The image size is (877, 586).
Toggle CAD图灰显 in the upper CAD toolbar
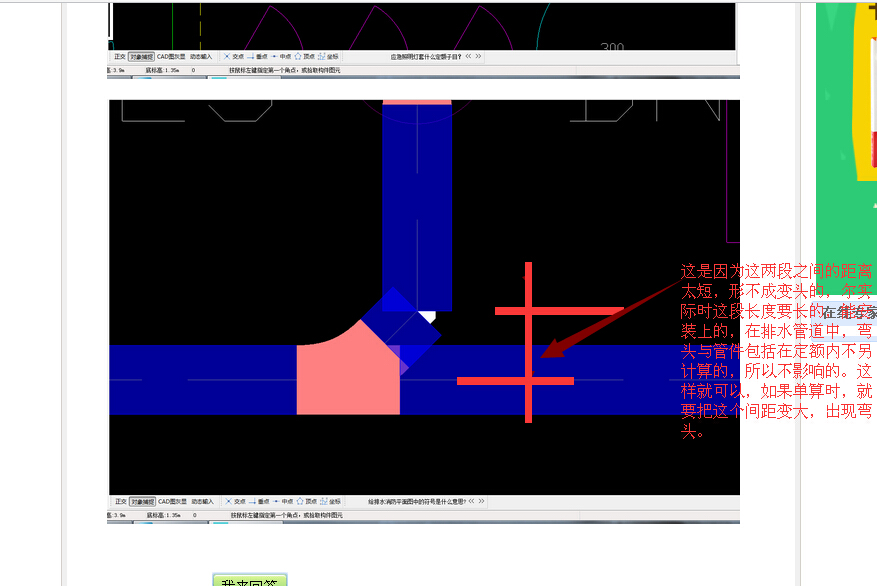[x=171, y=56]
